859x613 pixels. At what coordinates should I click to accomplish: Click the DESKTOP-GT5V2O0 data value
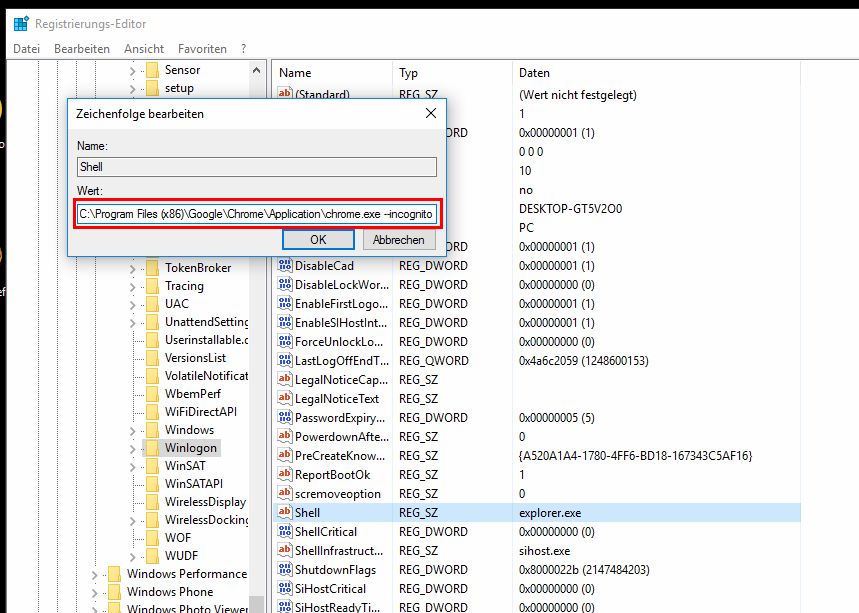570,209
